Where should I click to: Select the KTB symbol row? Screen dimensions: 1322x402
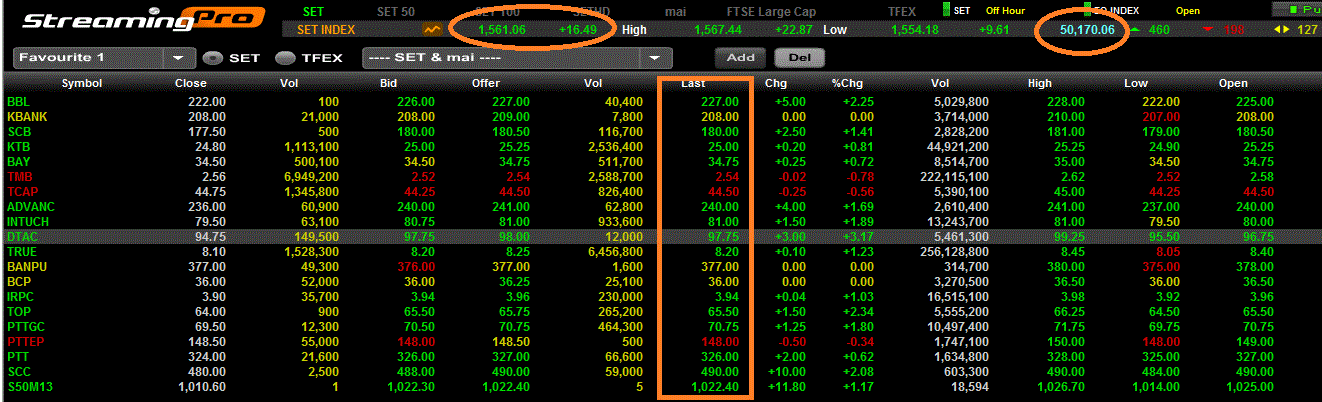point(661,147)
